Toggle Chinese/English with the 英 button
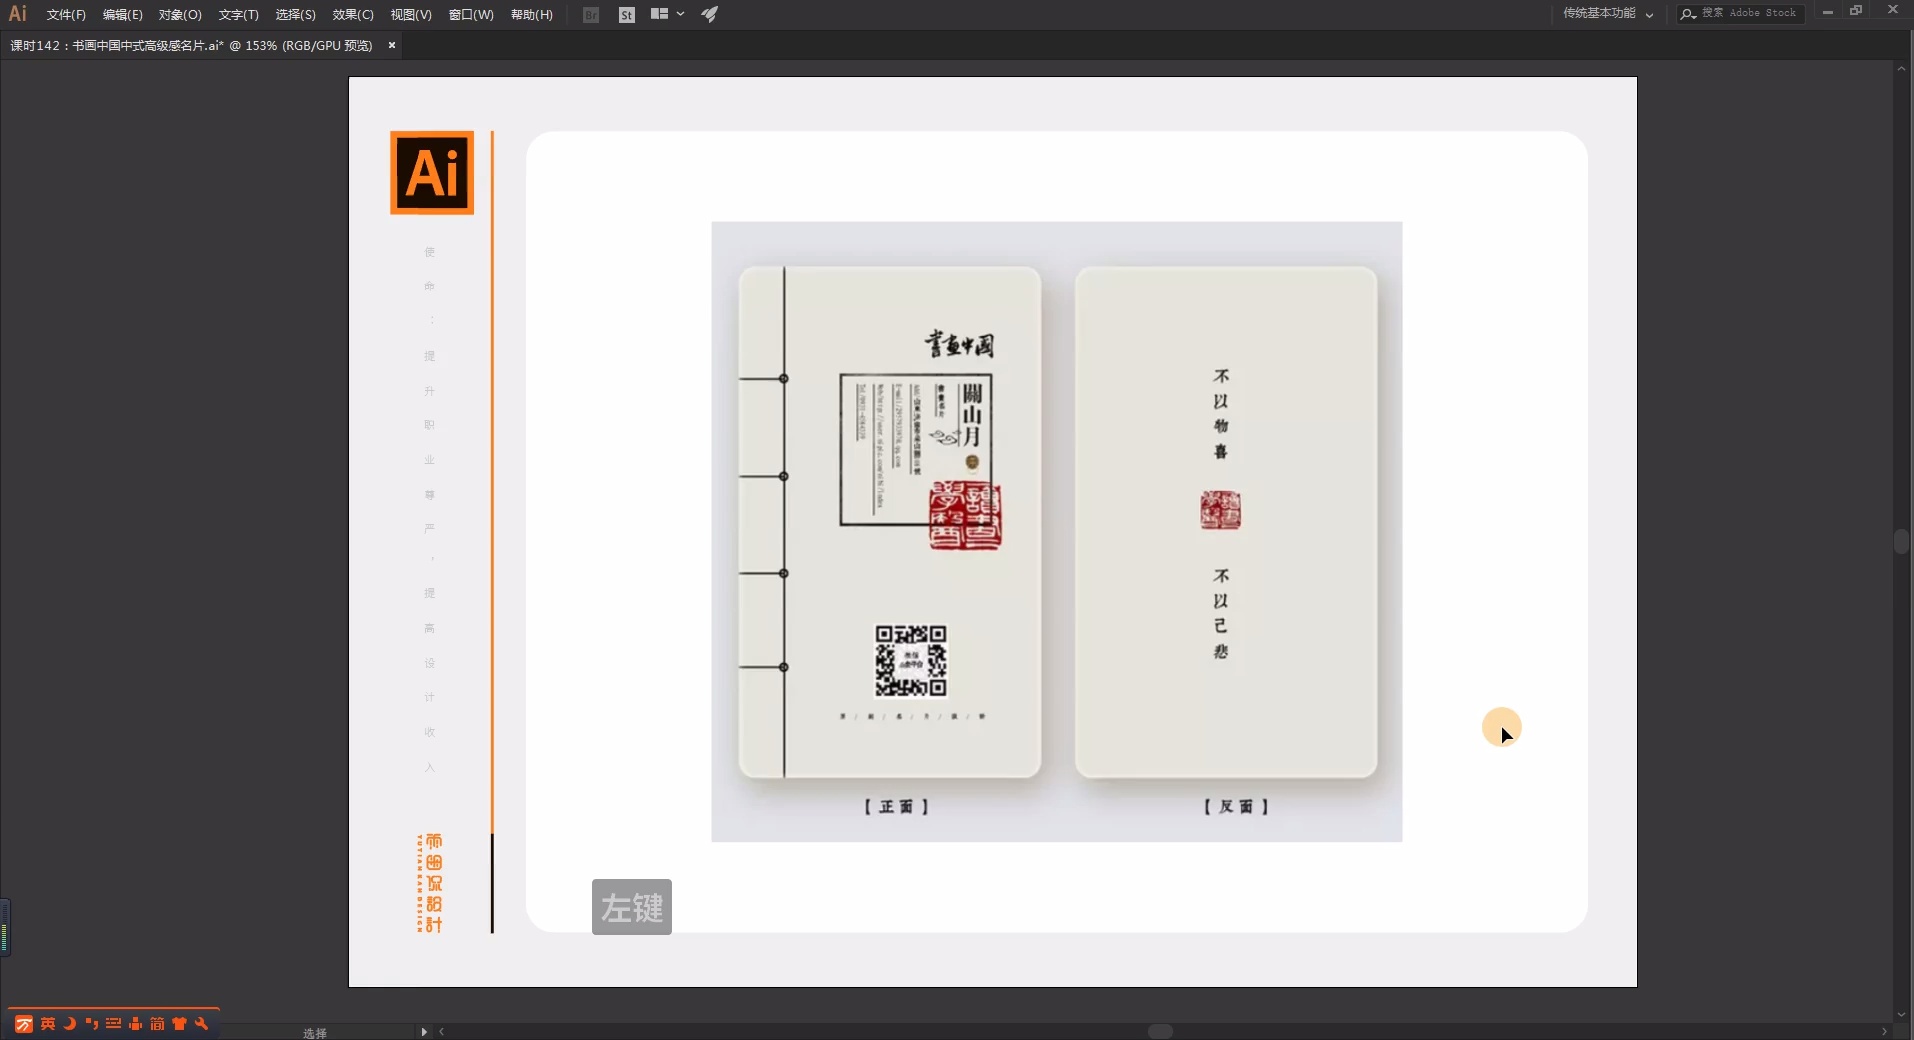 coord(48,1023)
